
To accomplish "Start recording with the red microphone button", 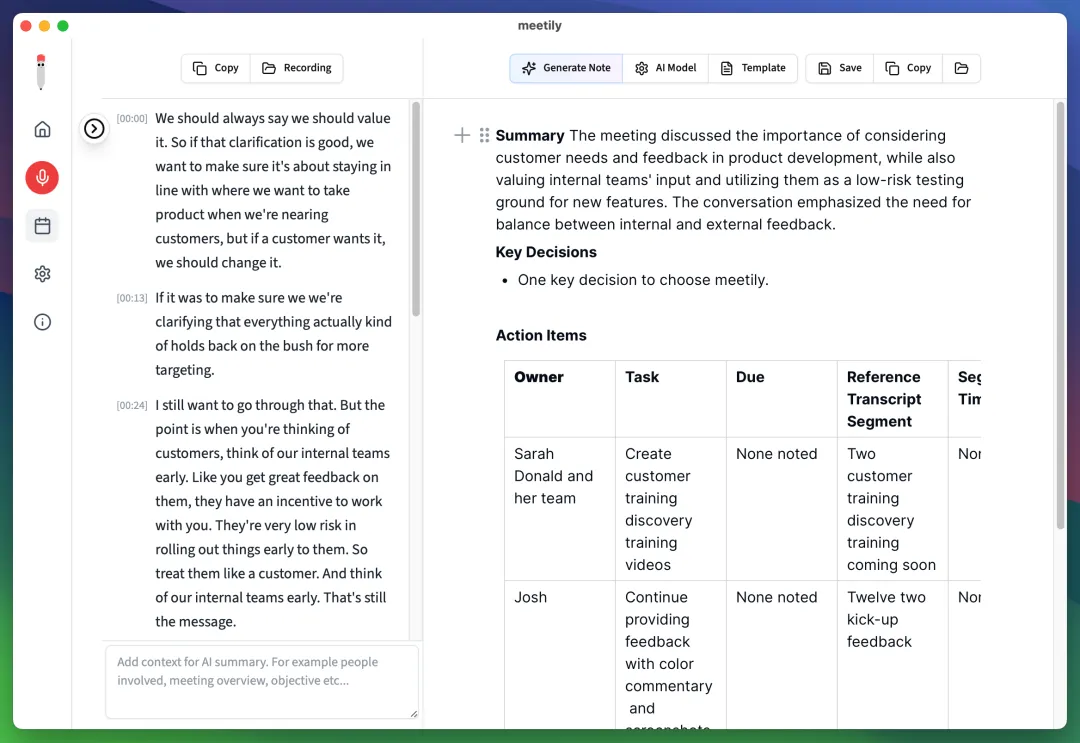I will (x=42, y=178).
